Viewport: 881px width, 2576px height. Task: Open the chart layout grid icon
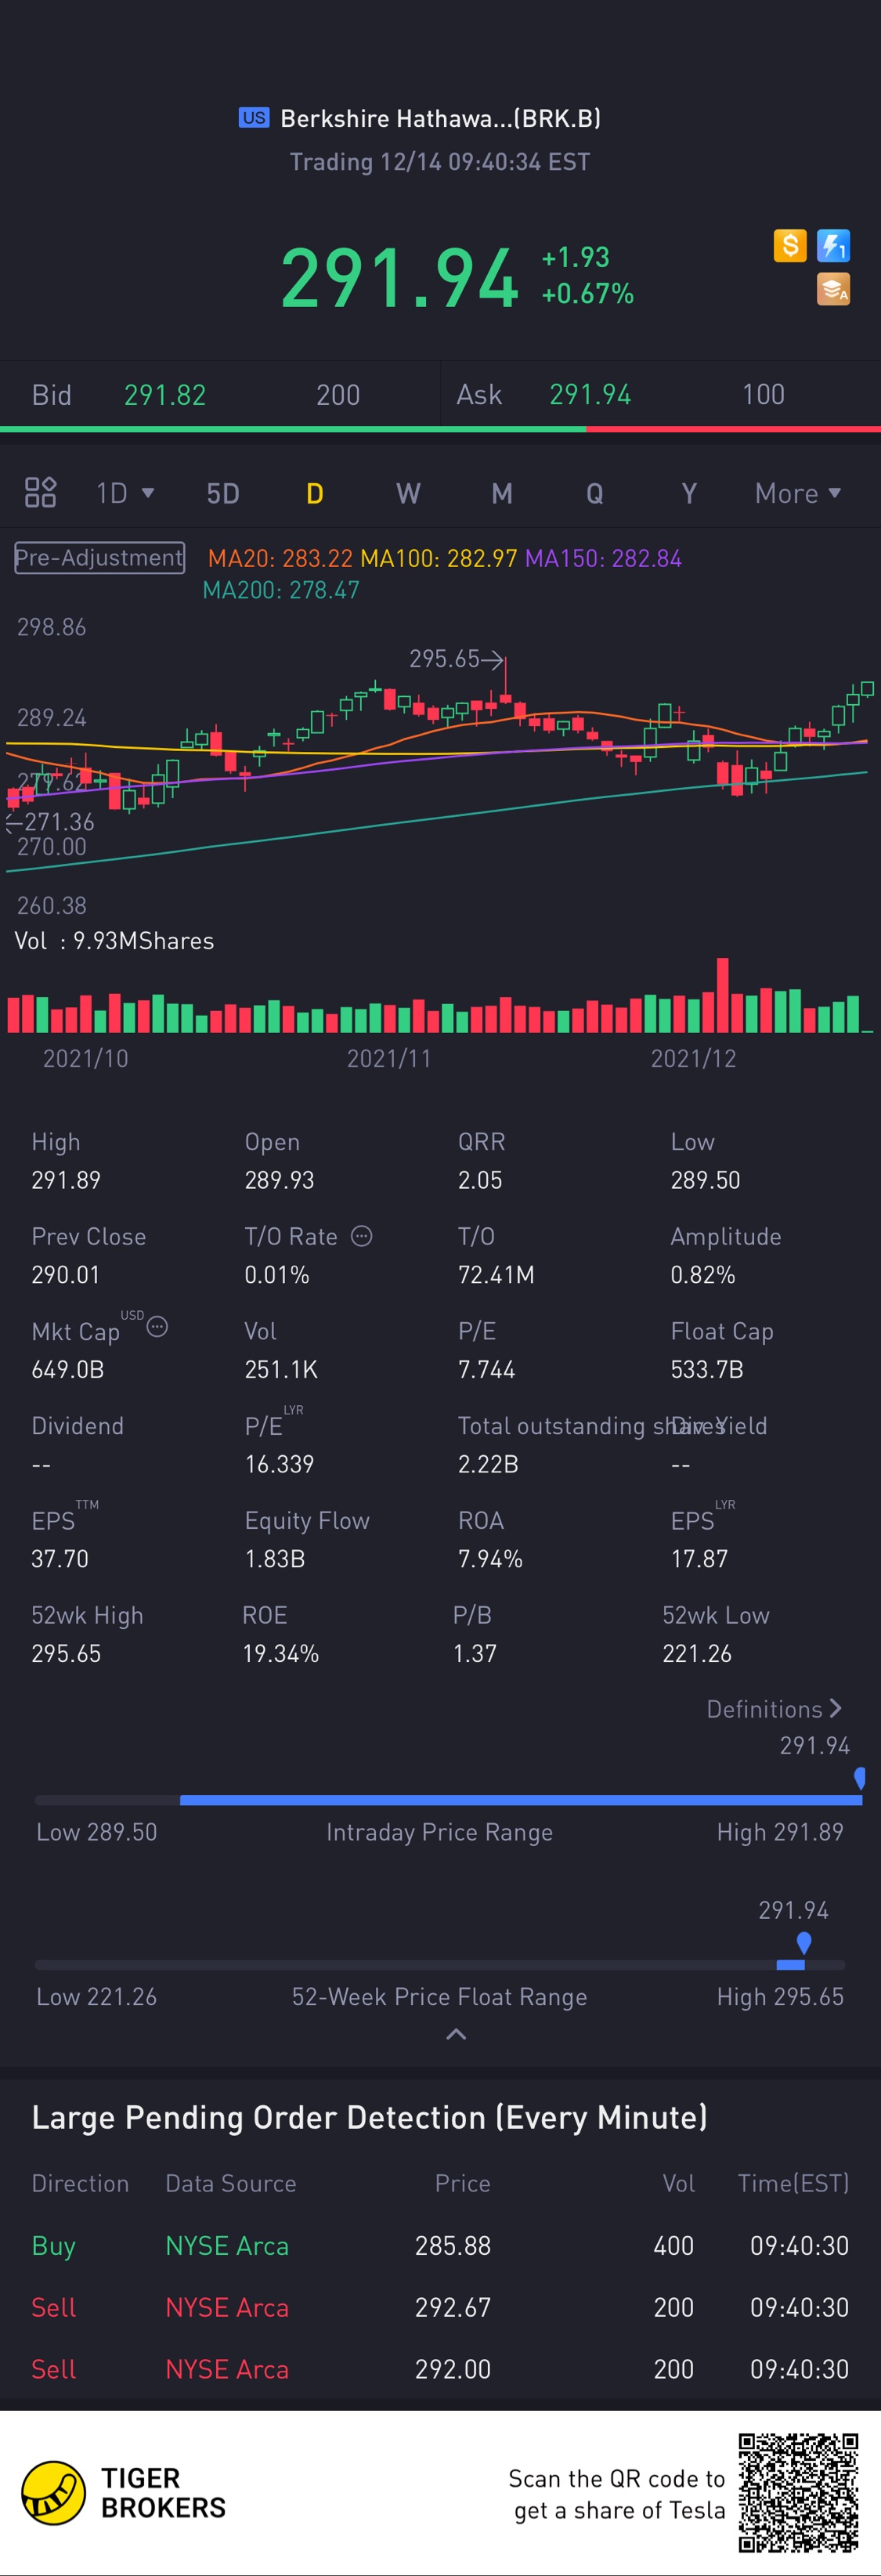coord(40,493)
